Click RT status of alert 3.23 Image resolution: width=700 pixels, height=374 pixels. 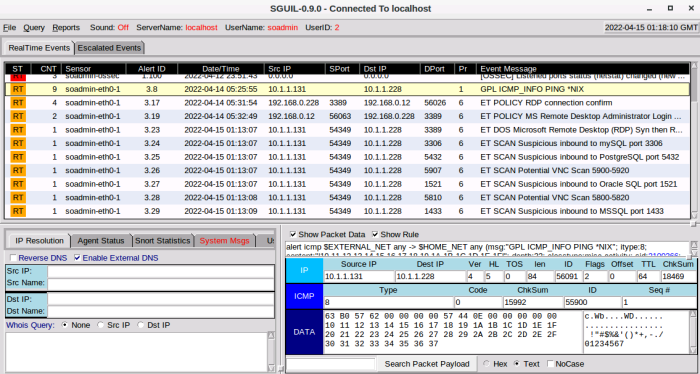tap(18, 130)
